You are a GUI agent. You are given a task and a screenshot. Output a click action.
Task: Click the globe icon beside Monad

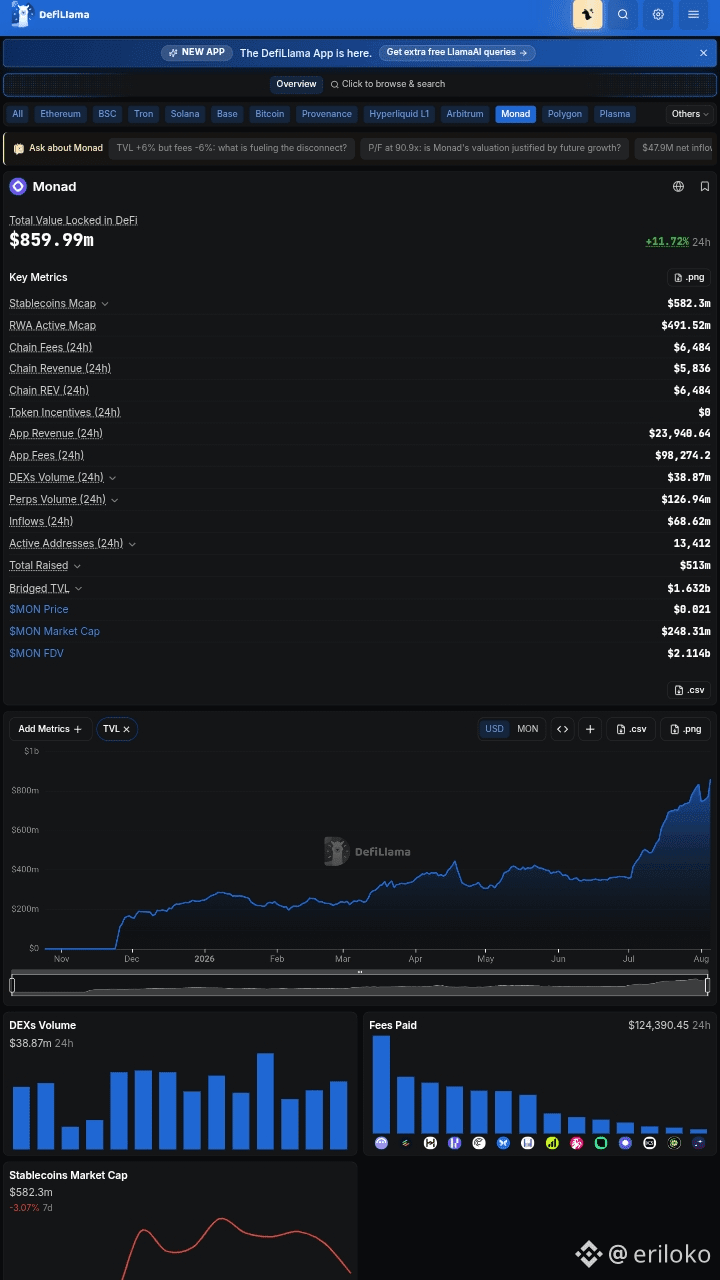click(x=679, y=186)
